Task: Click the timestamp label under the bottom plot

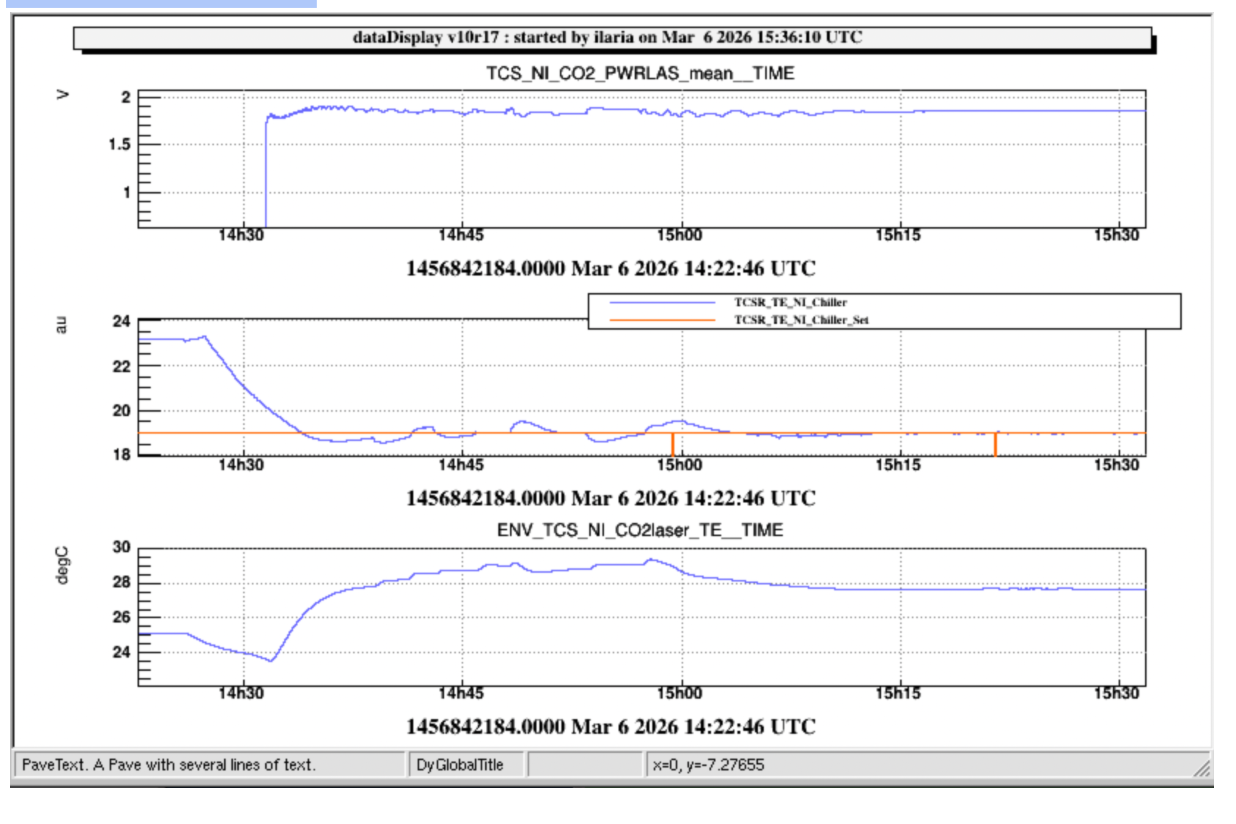Action: click(x=610, y=726)
